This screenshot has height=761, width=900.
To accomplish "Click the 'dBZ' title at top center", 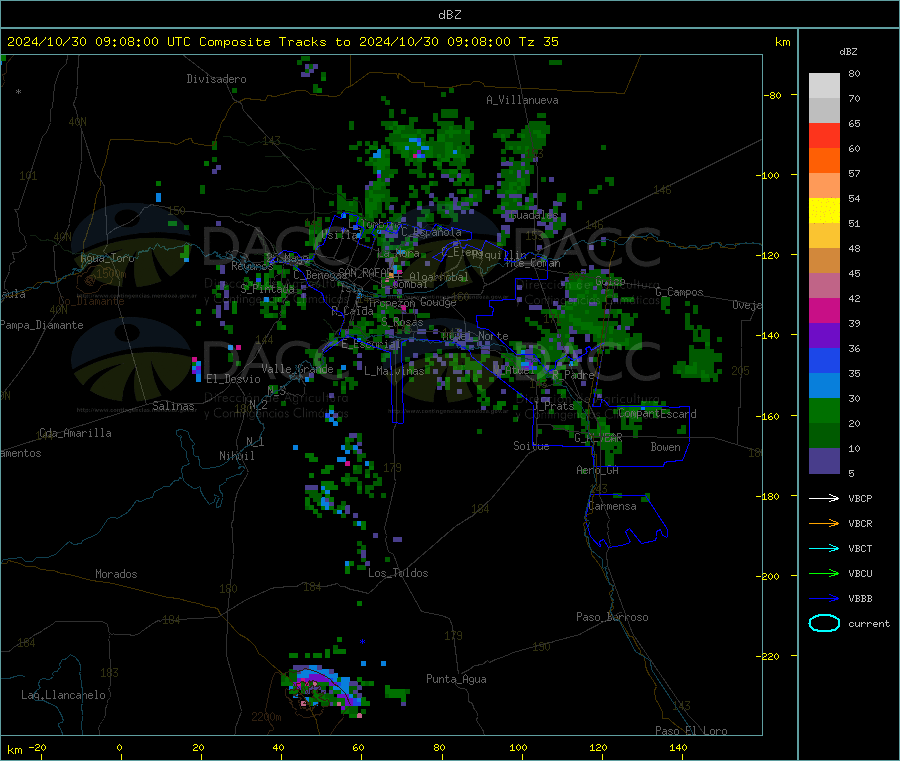I will tap(449, 15).
